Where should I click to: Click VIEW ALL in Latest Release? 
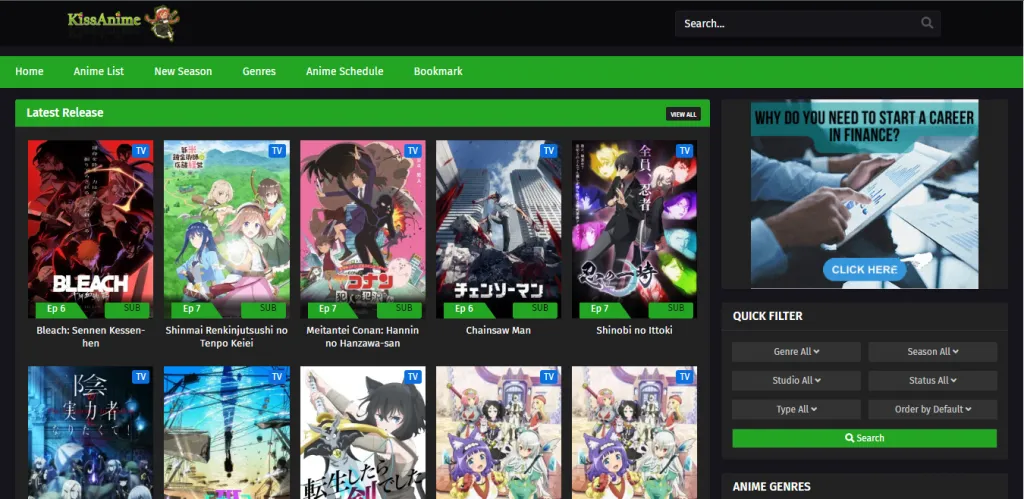(683, 114)
